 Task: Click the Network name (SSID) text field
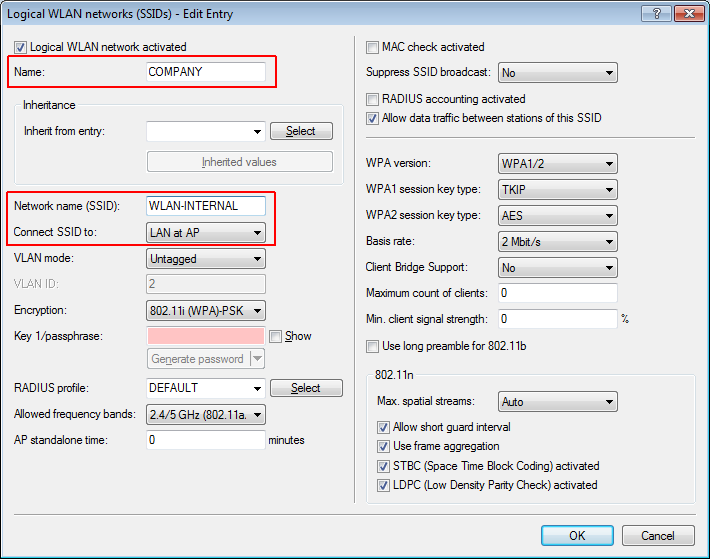[x=205, y=206]
